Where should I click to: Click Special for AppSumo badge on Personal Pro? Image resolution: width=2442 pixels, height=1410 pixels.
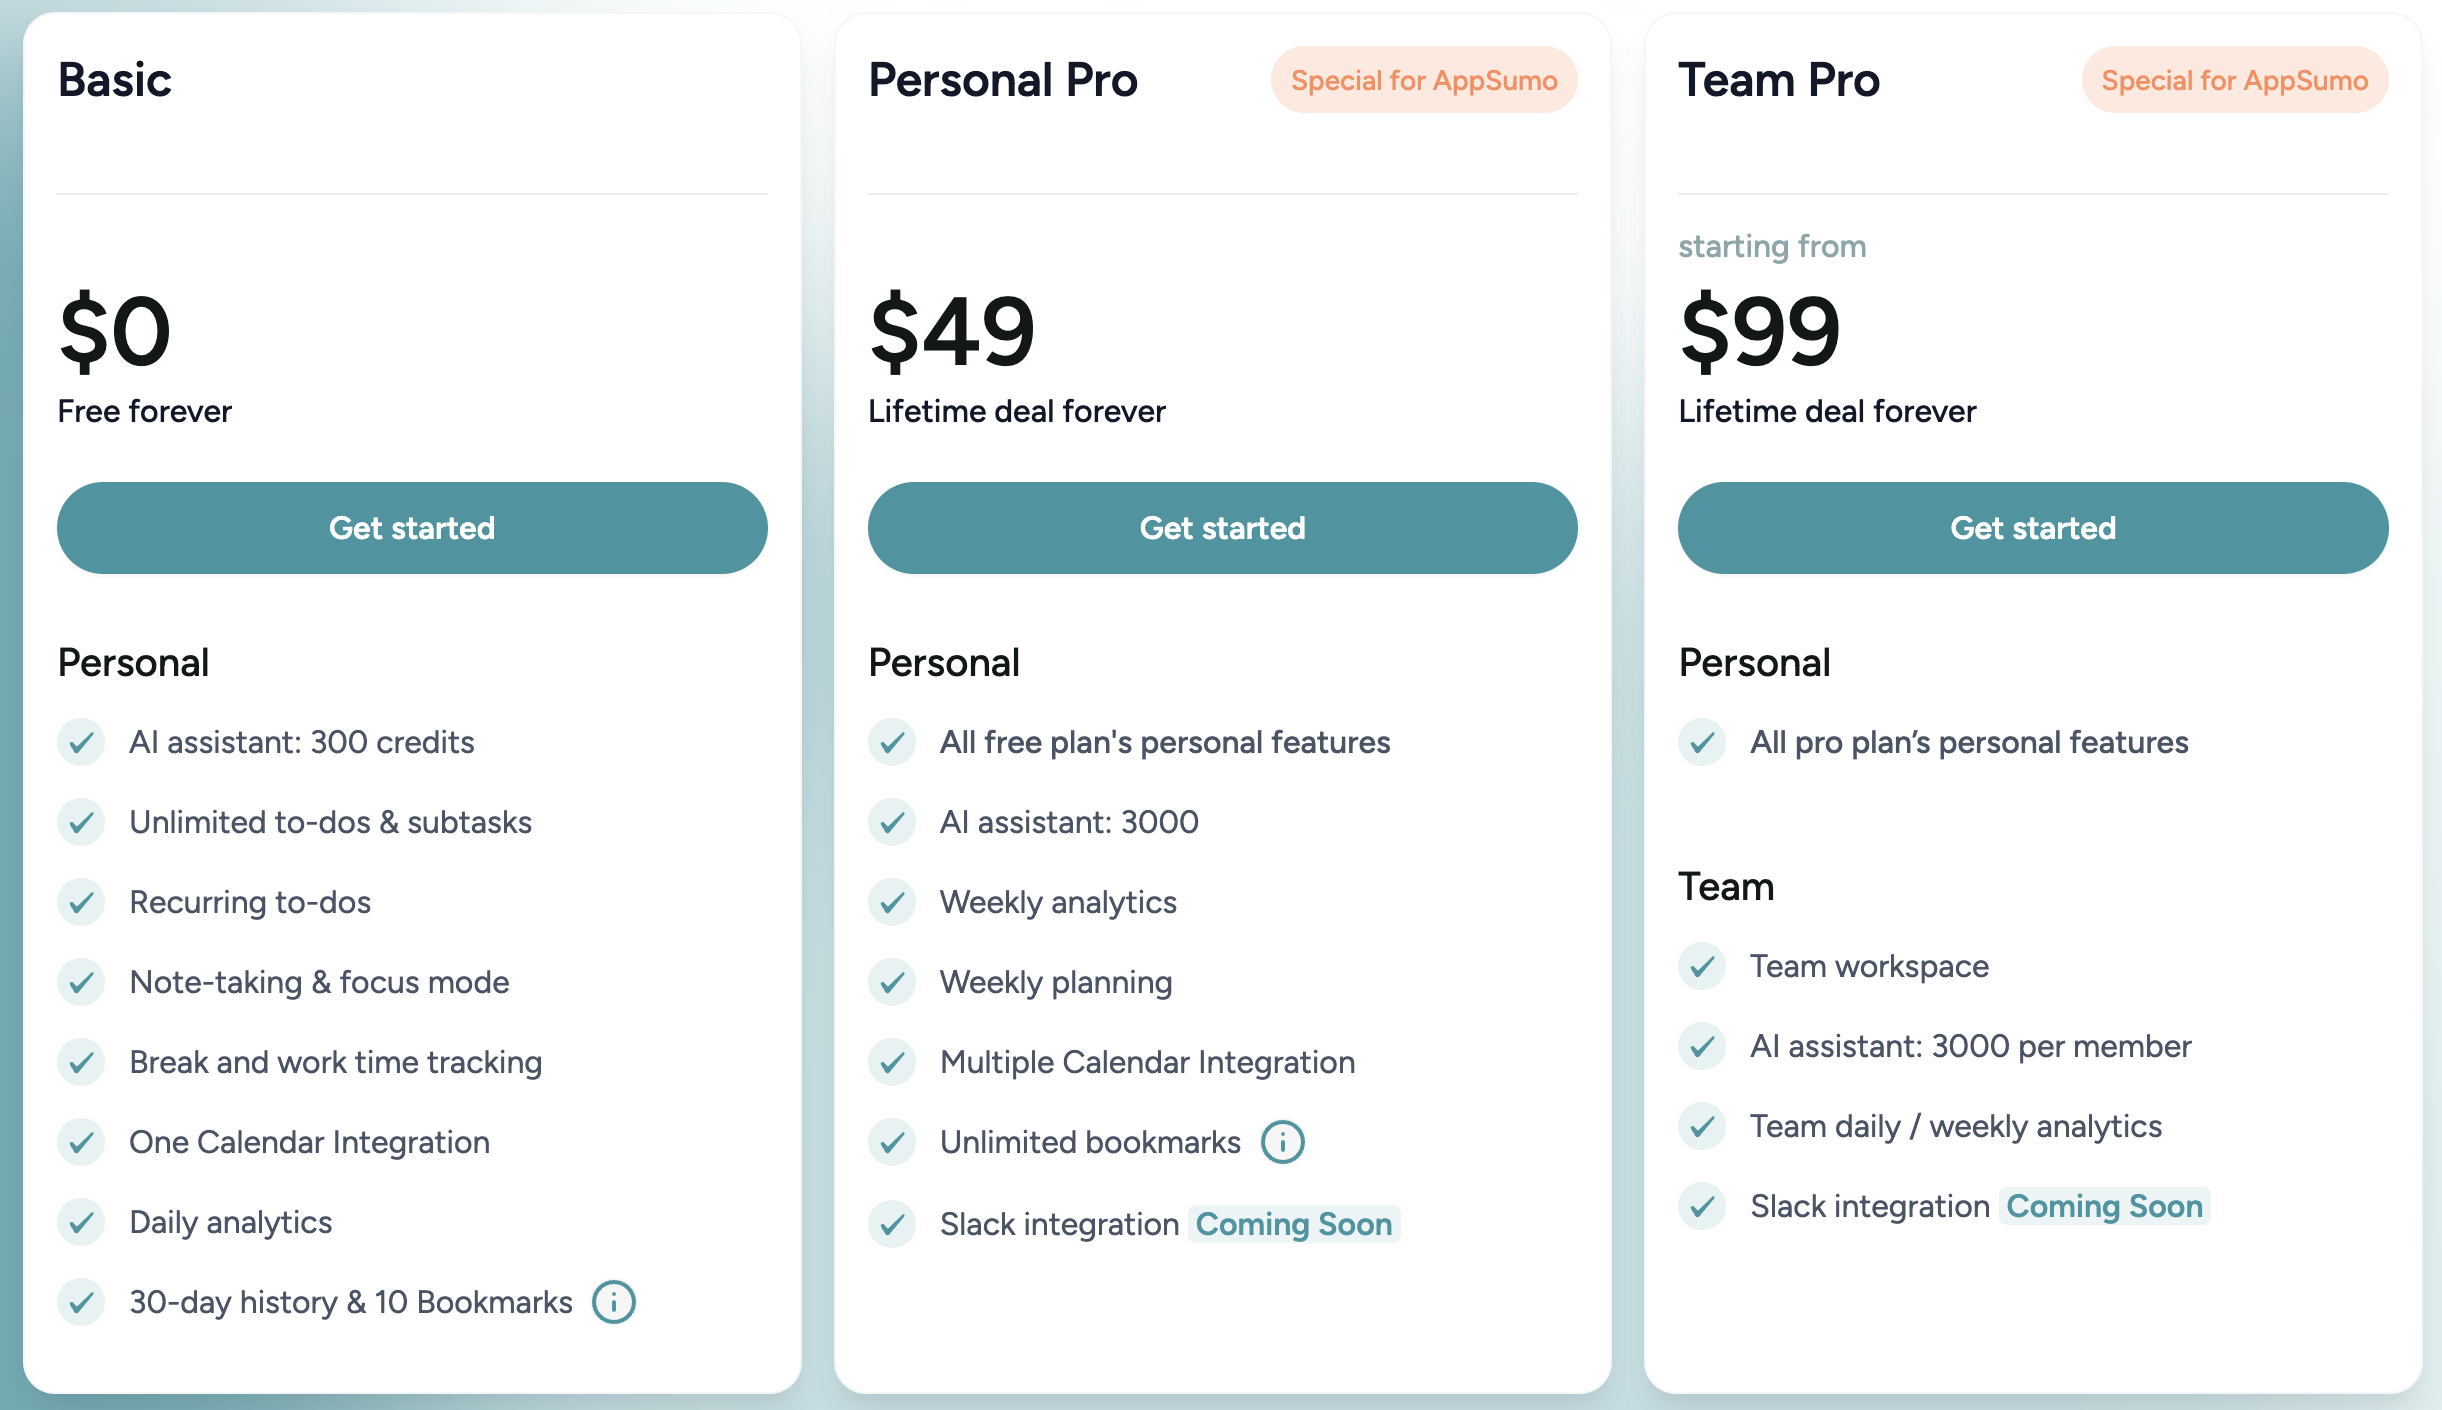point(1424,80)
